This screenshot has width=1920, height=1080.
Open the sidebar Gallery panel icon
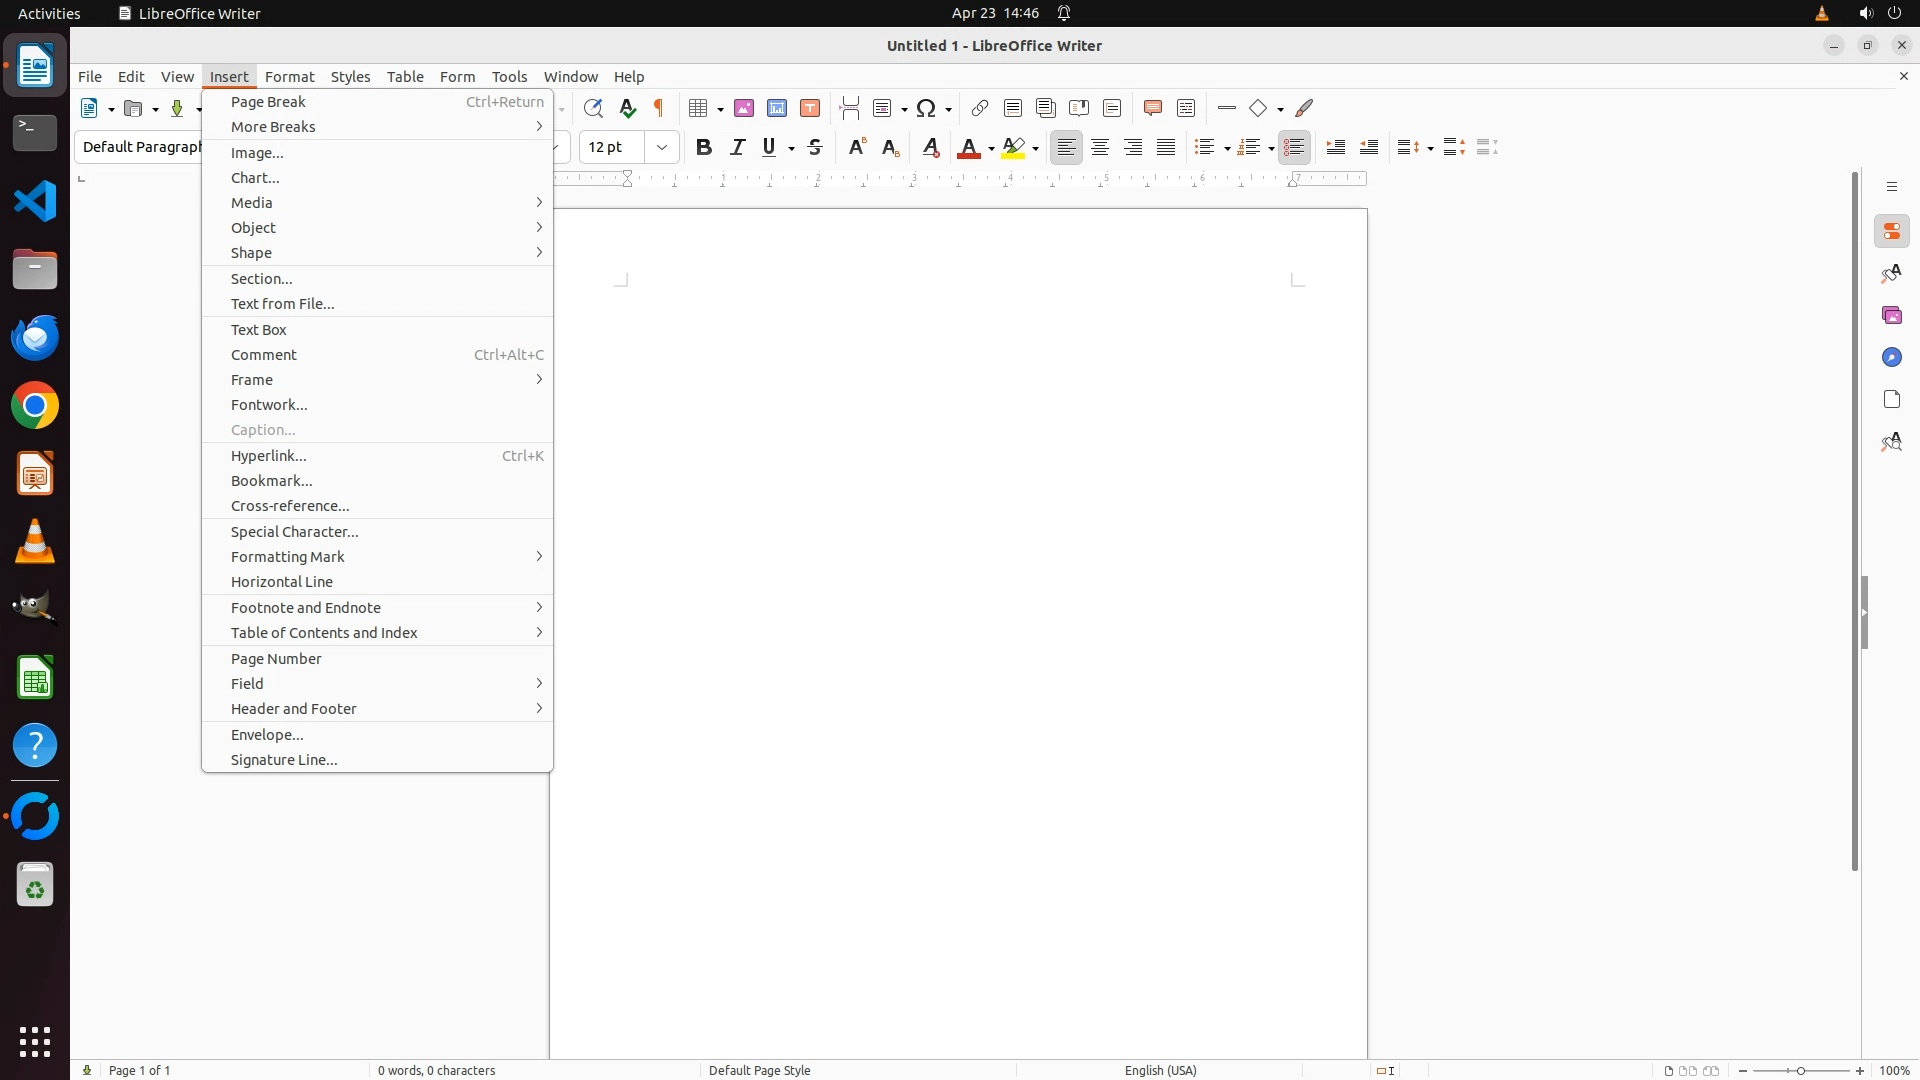pos(1892,316)
